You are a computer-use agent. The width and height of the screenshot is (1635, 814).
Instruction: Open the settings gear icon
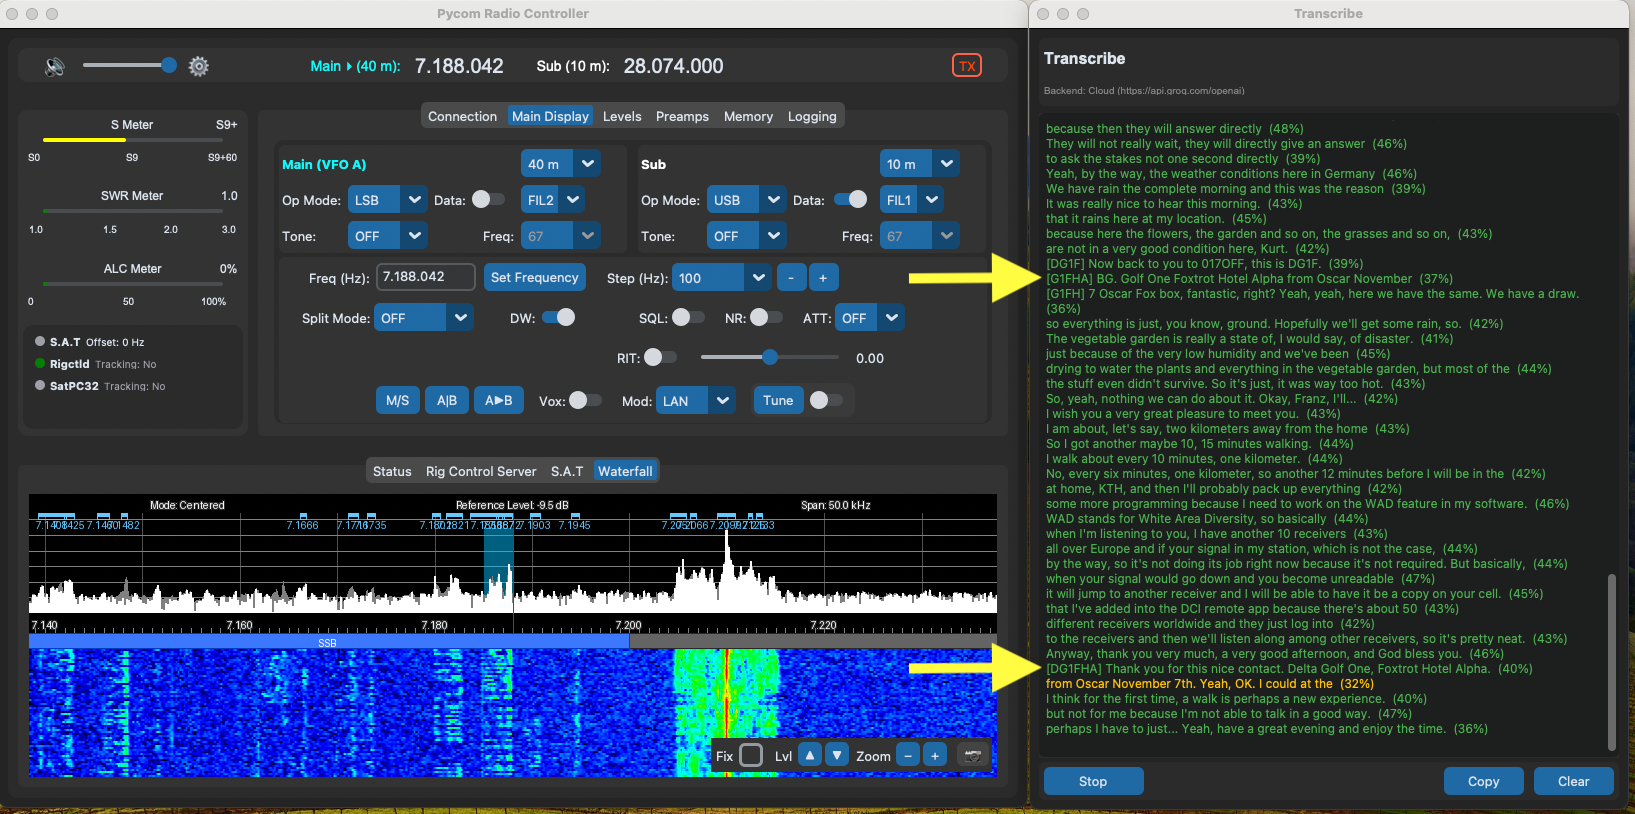(199, 66)
